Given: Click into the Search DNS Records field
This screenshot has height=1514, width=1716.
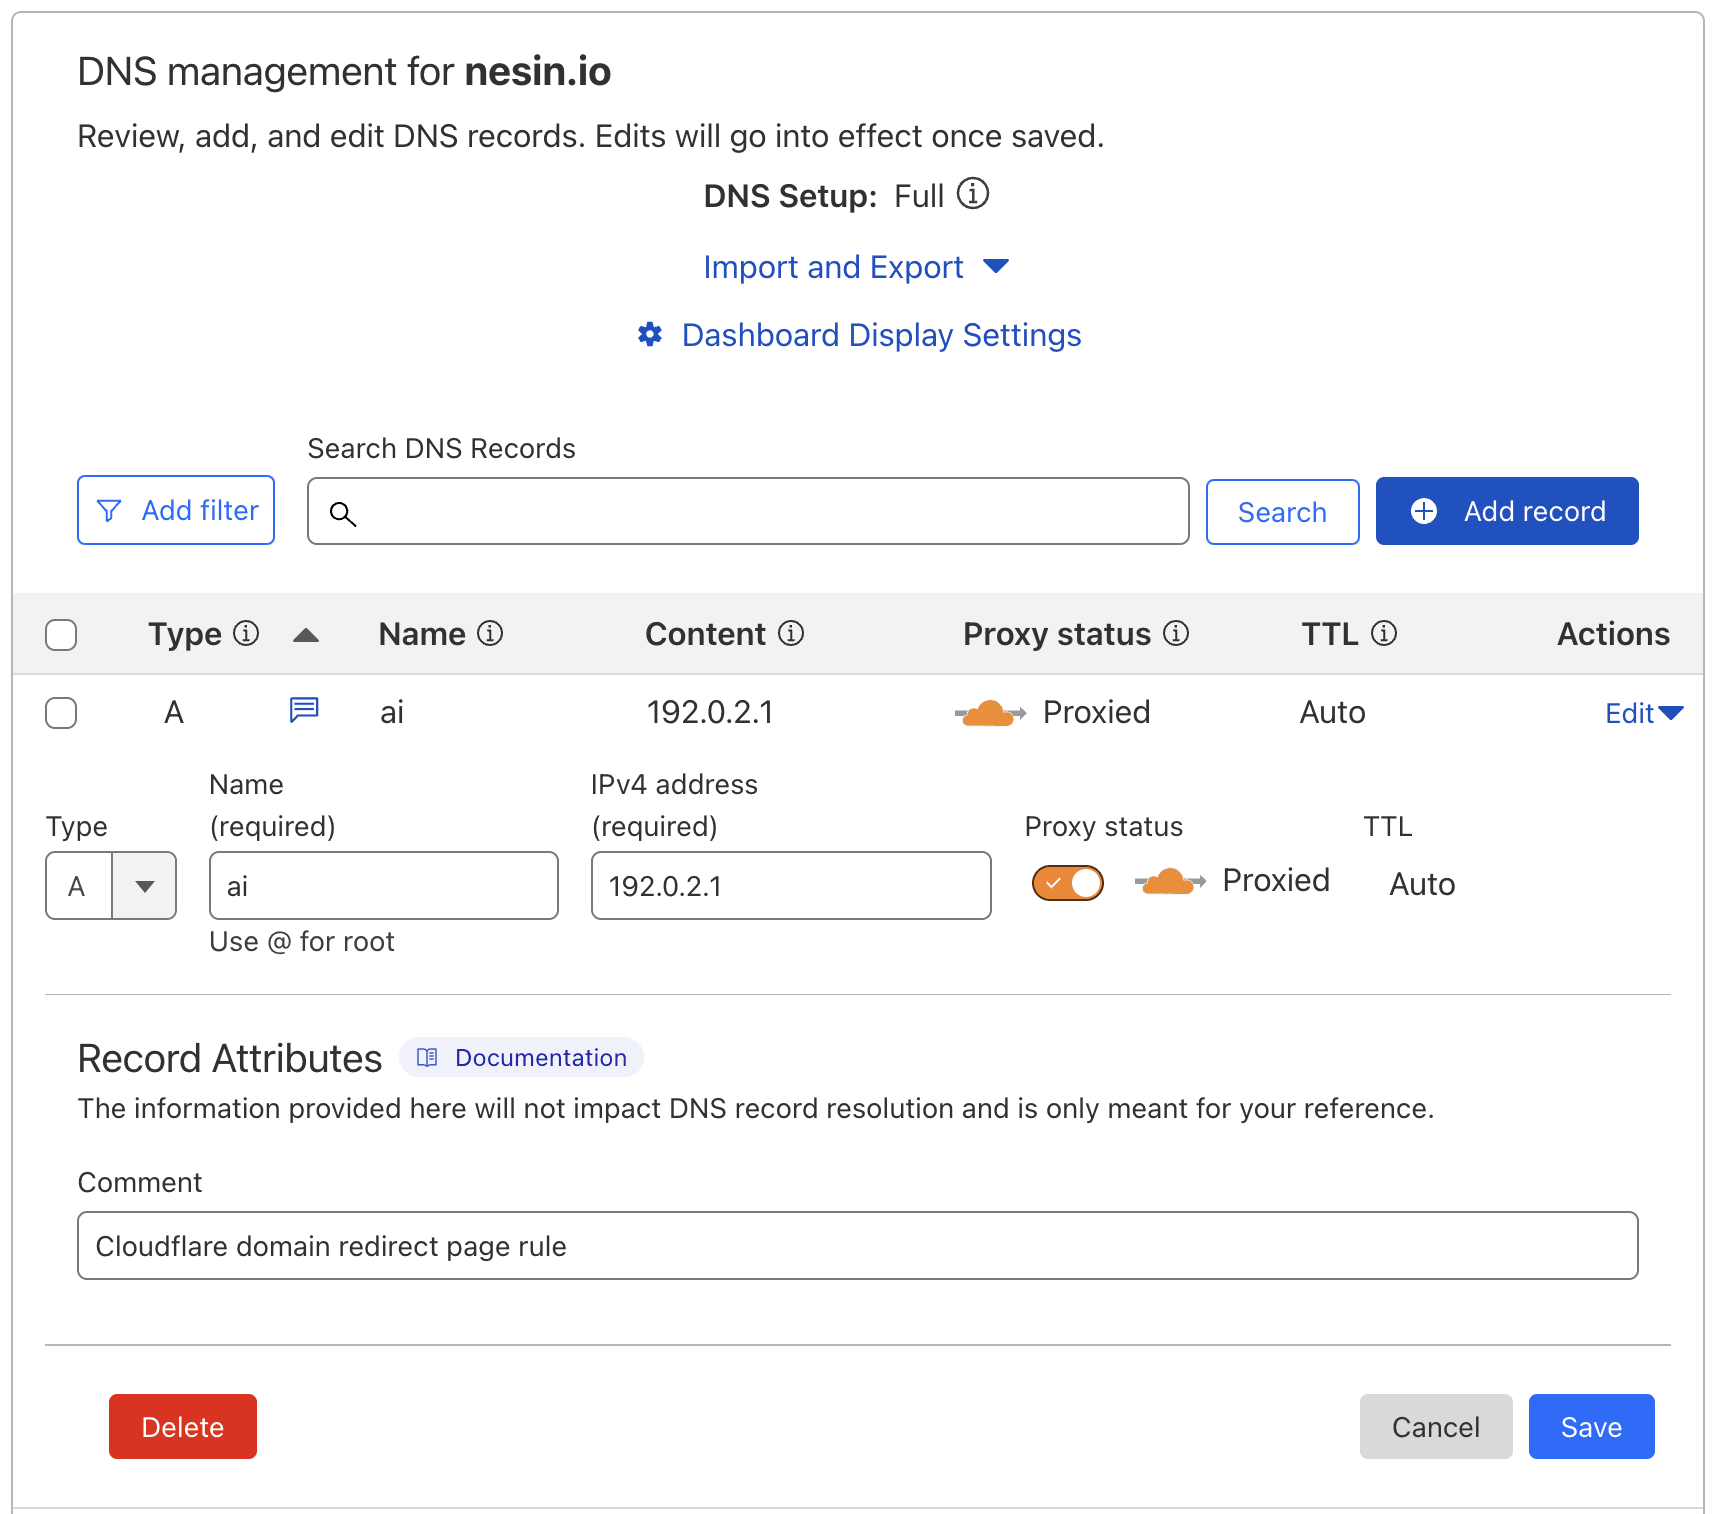Looking at the screenshot, I should coord(760,512).
